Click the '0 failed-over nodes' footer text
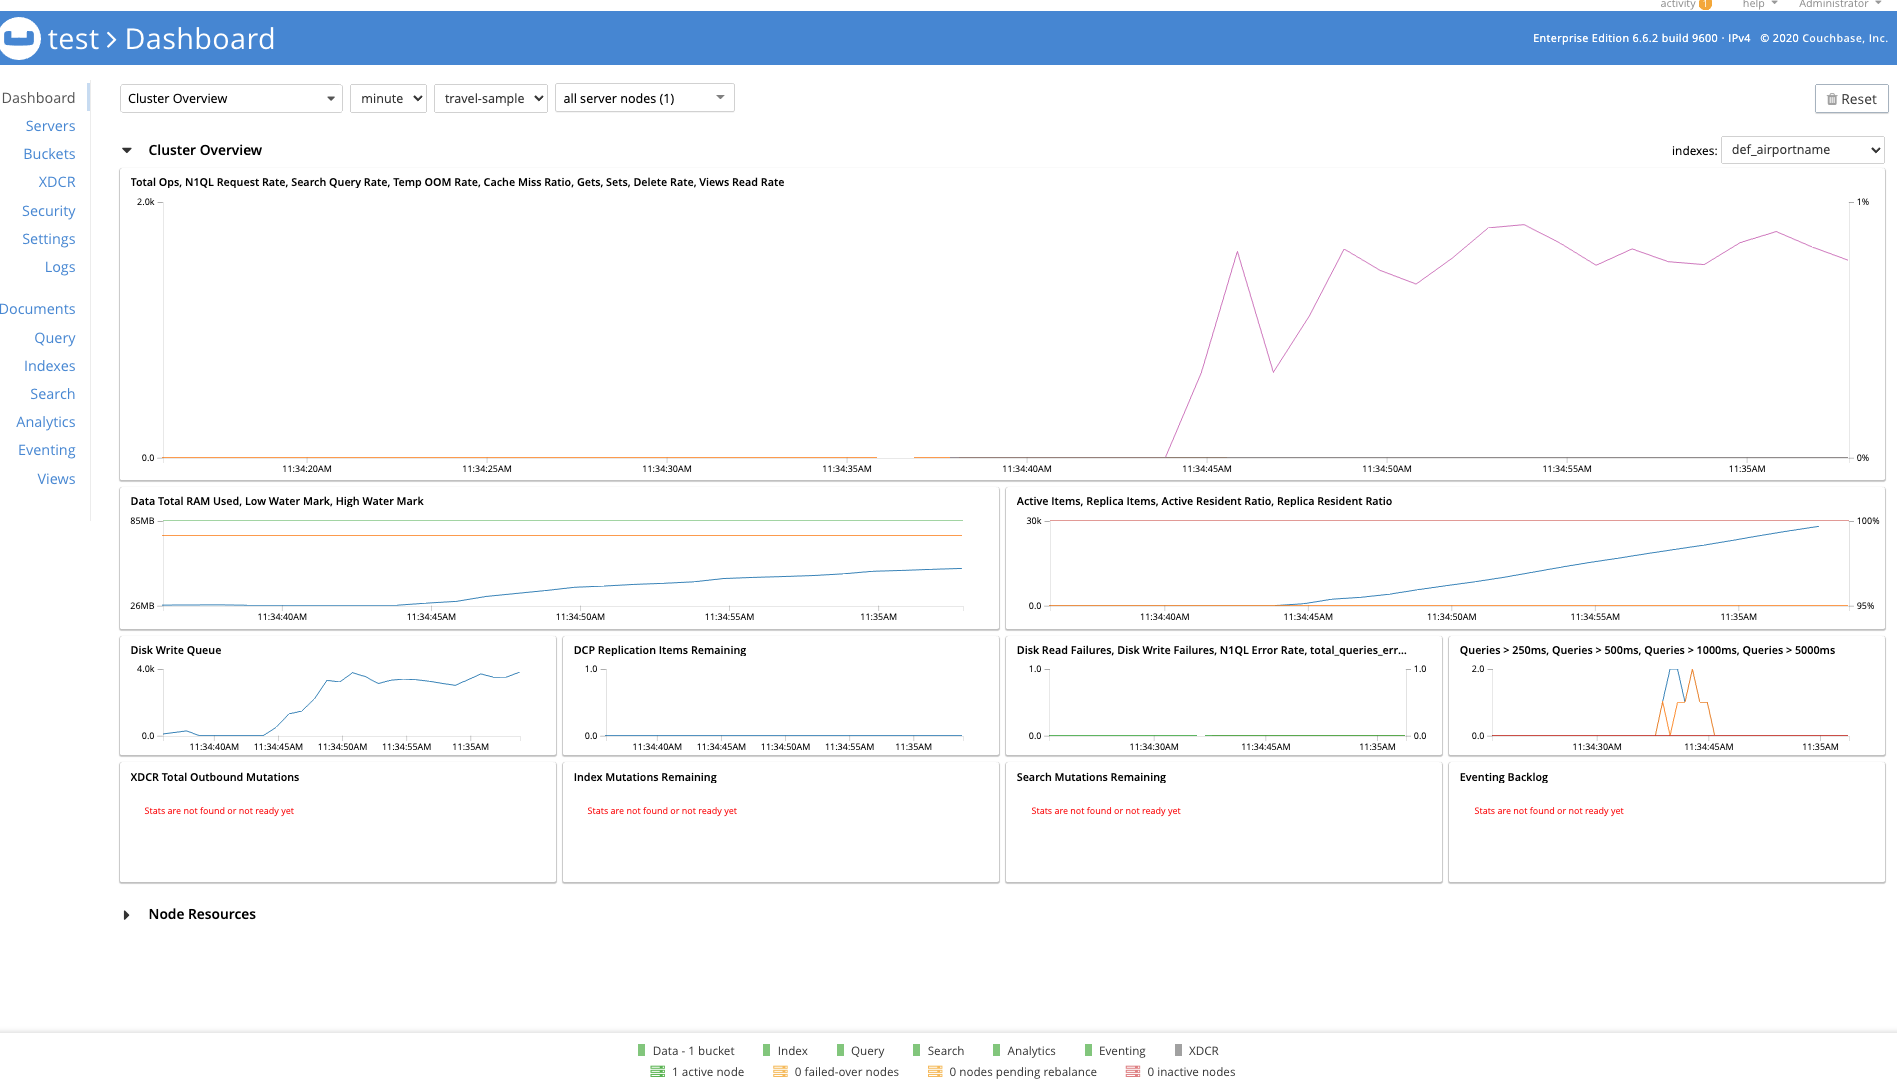 (847, 1072)
